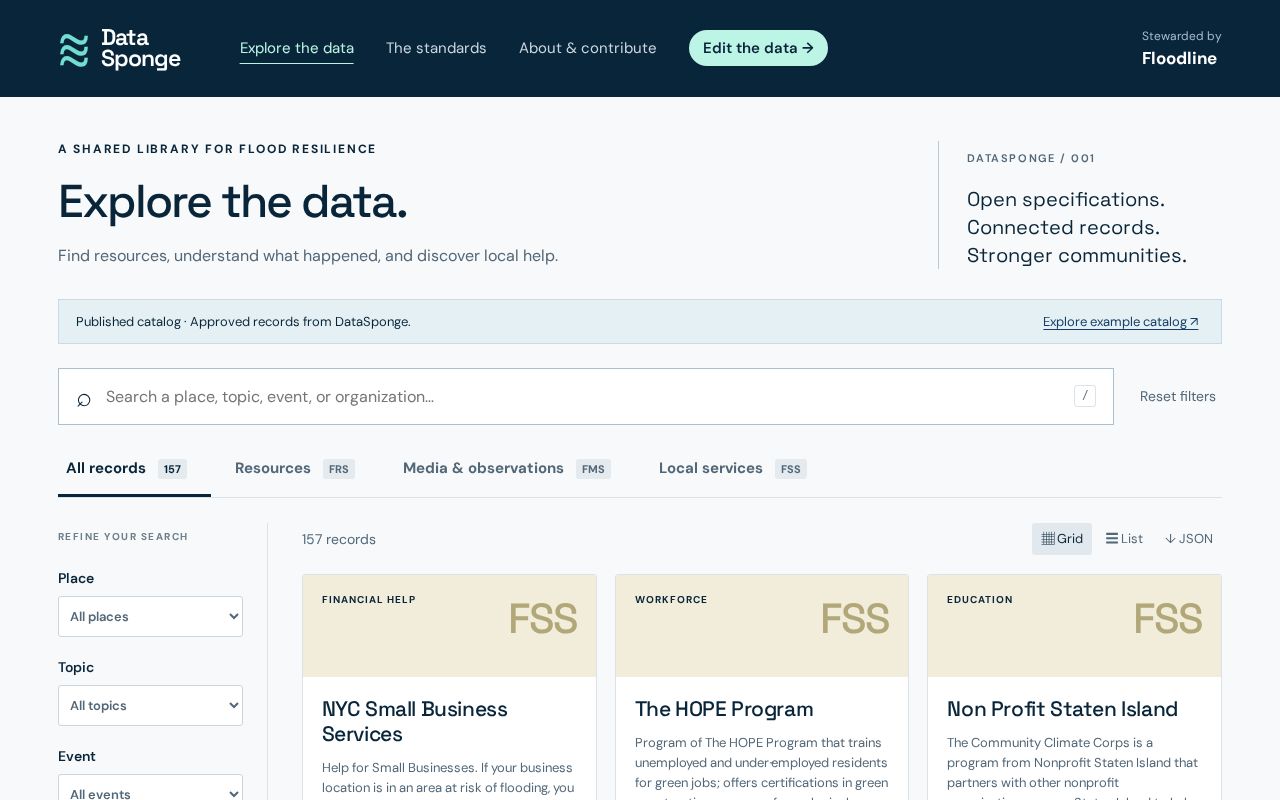Click the Data Sponge wave logo icon
The image size is (1280, 800).
(x=74, y=50)
